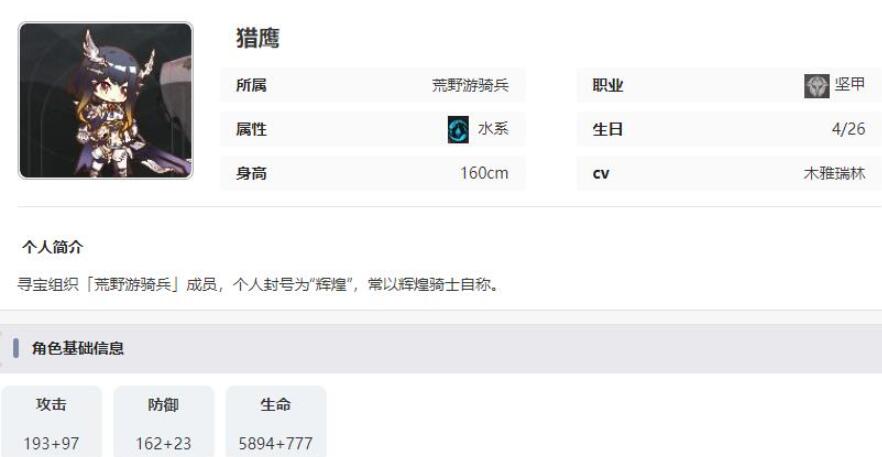Click the 荒野游骑兵 affiliation value
This screenshot has width=882, height=457.
470,86
